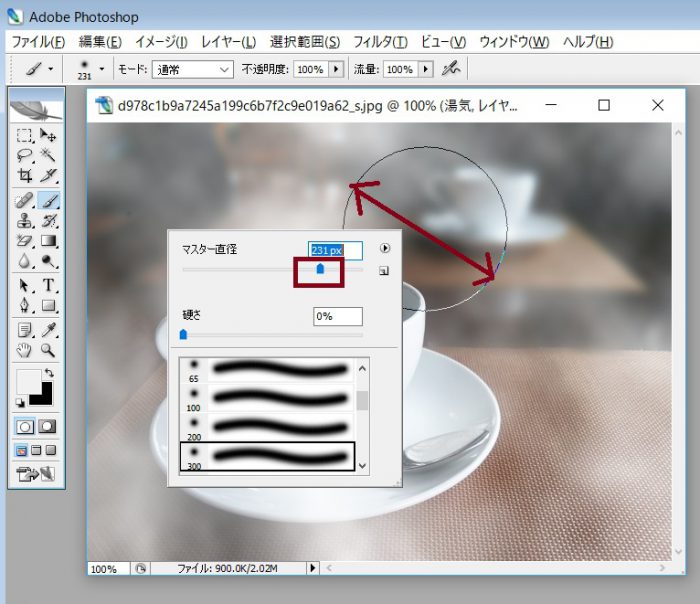Switch to full screen mode
Screen dimensions: 700x604
[50, 450]
